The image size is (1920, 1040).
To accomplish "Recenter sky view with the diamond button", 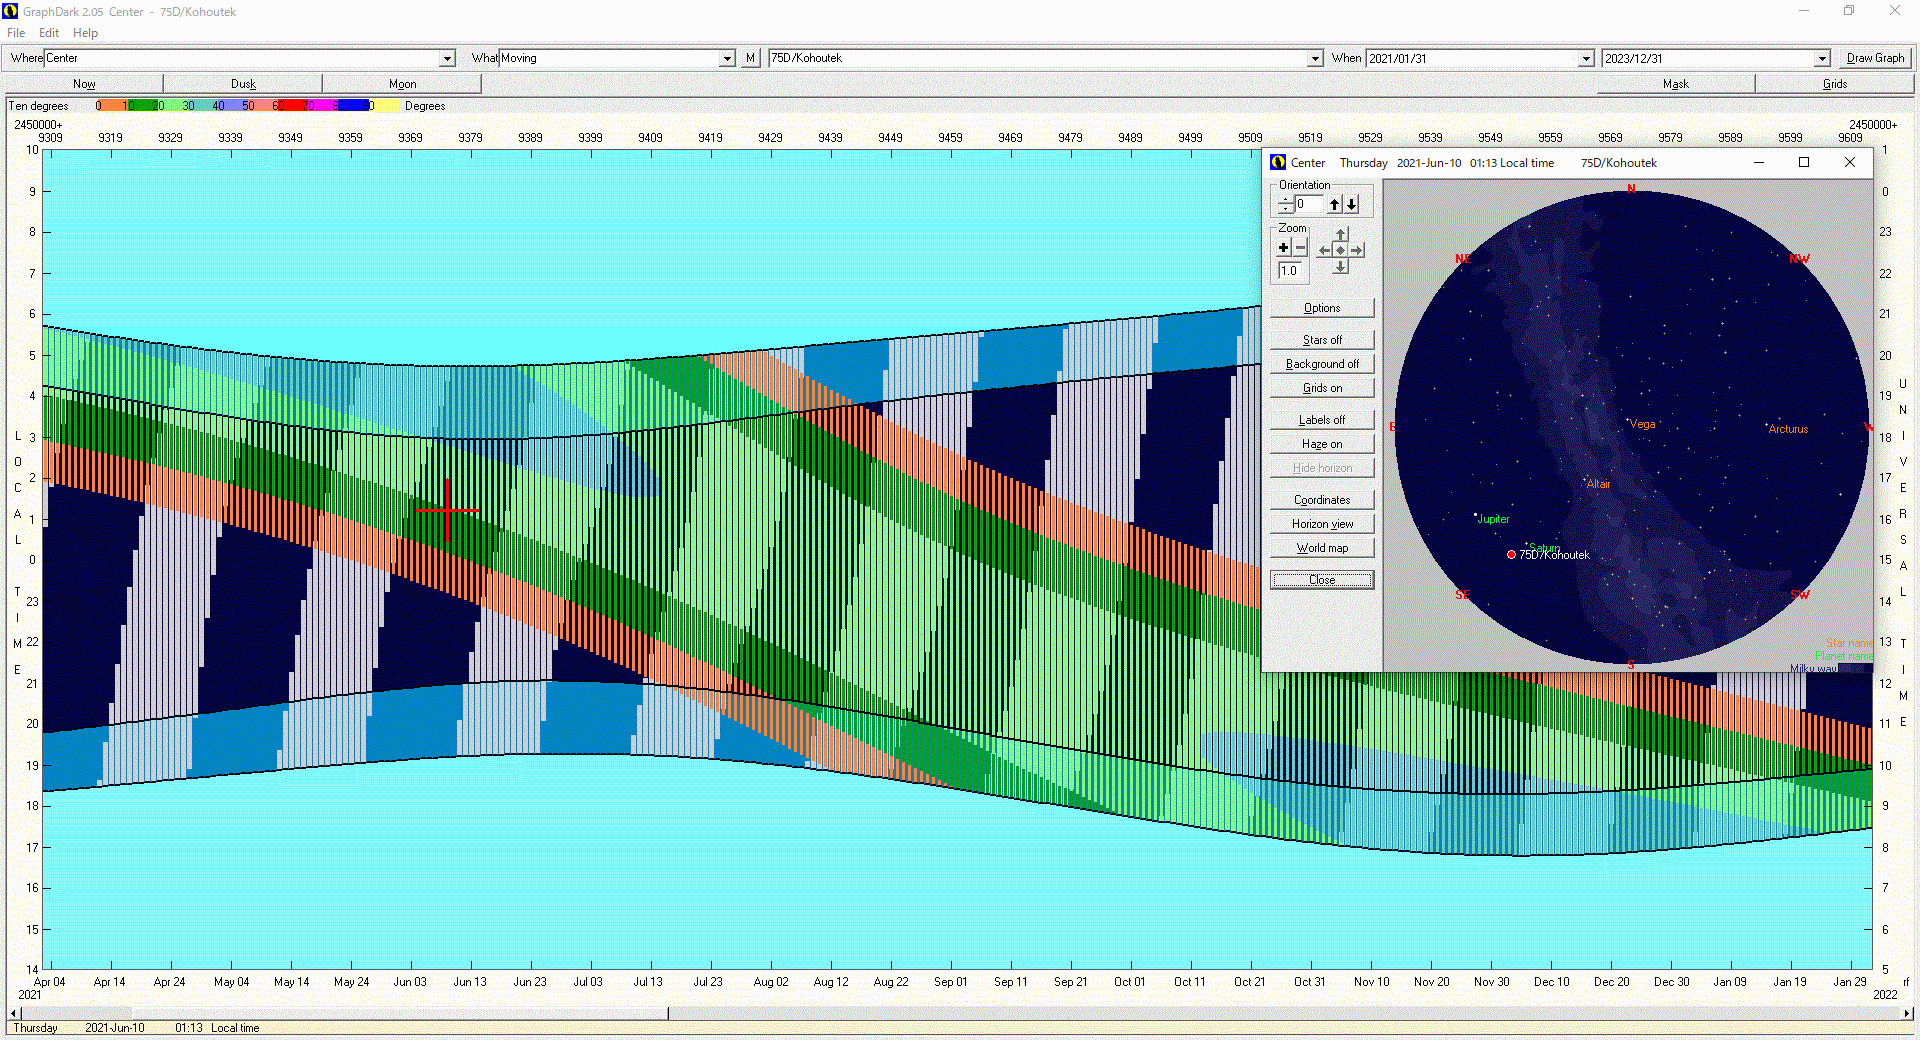I will tap(1341, 250).
